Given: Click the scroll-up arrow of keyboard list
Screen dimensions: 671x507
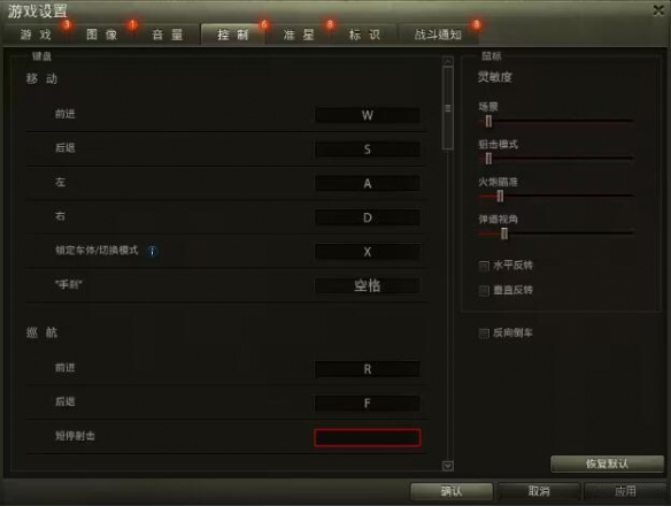Looking at the screenshot, I should tap(448, 62).
